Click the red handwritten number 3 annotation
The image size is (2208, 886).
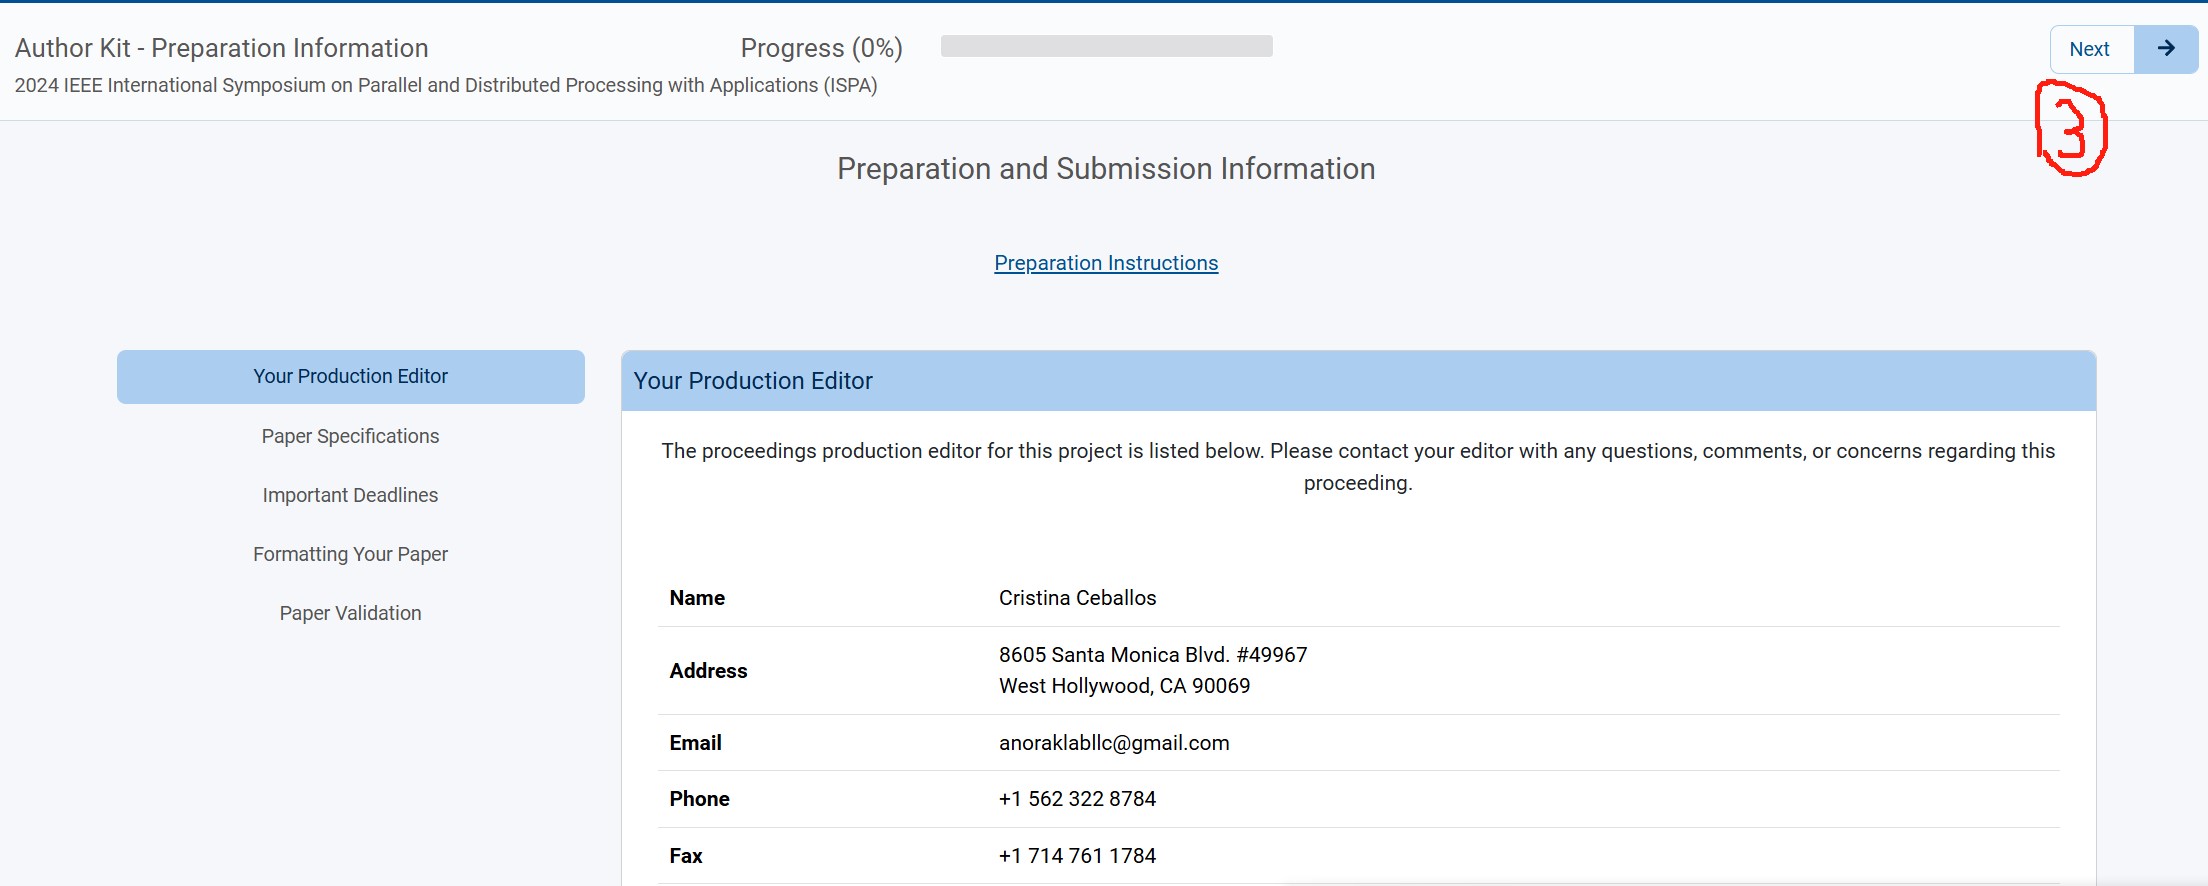(2071, 131)
